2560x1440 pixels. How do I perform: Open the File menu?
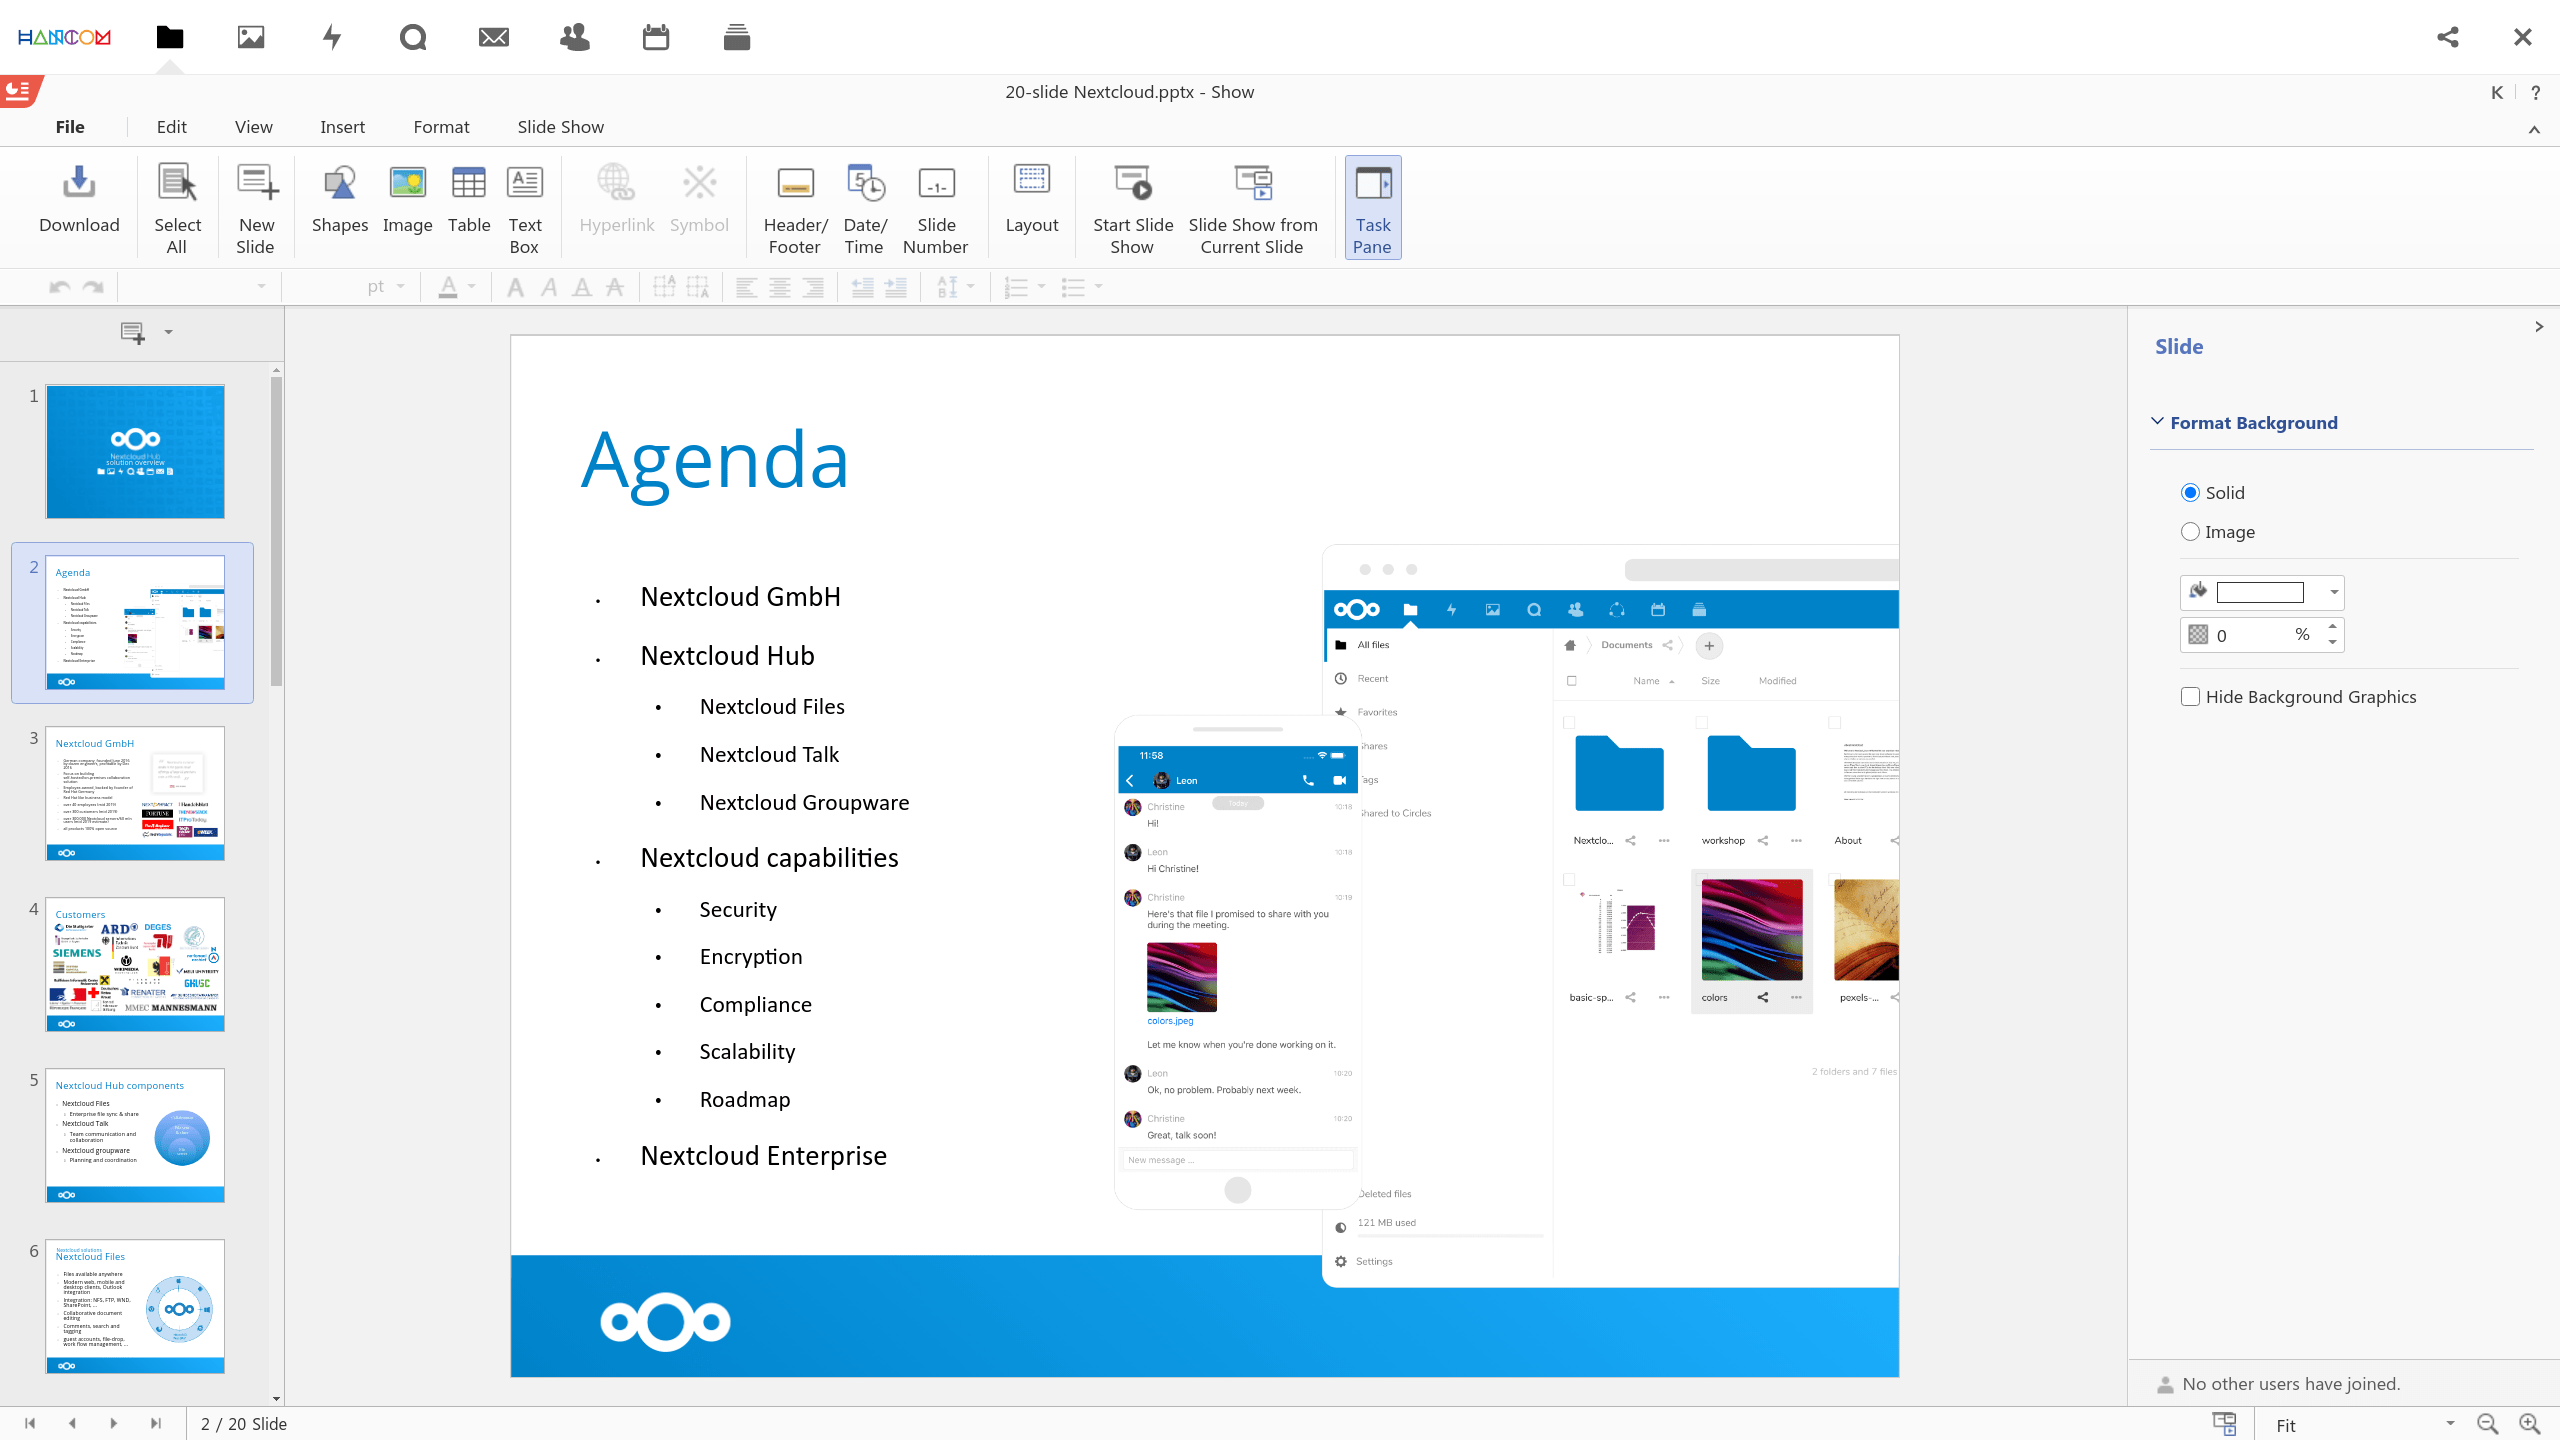(x=70, y=127)
